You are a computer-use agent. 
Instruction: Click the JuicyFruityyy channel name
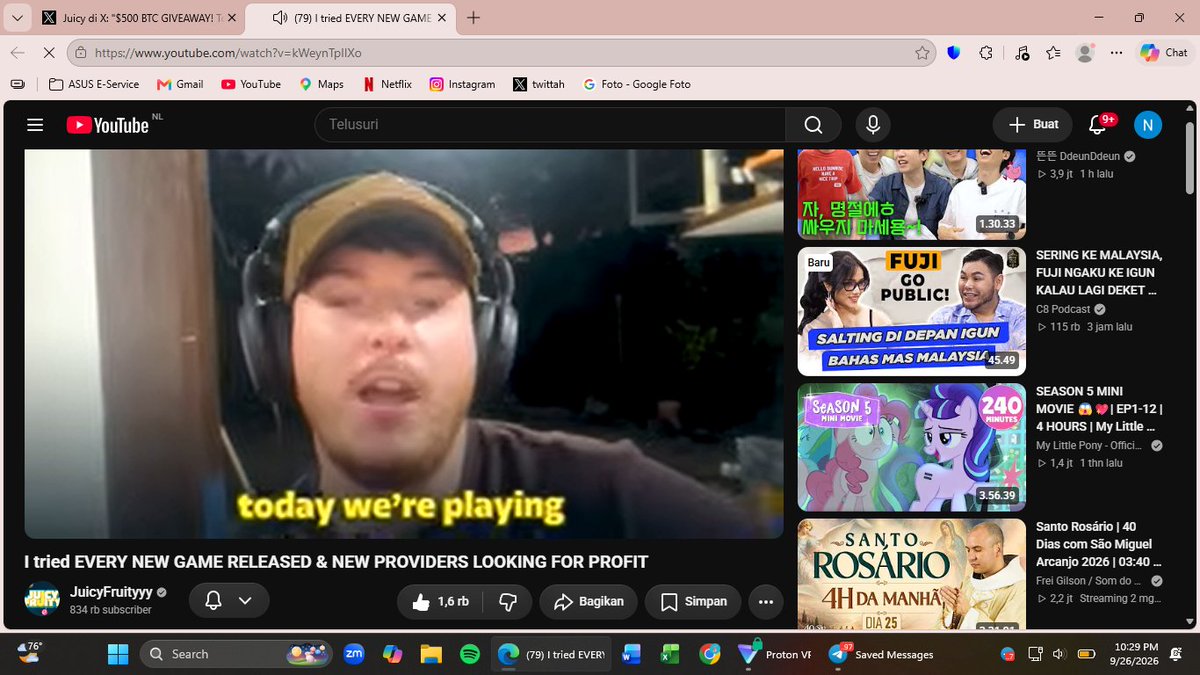109,592
